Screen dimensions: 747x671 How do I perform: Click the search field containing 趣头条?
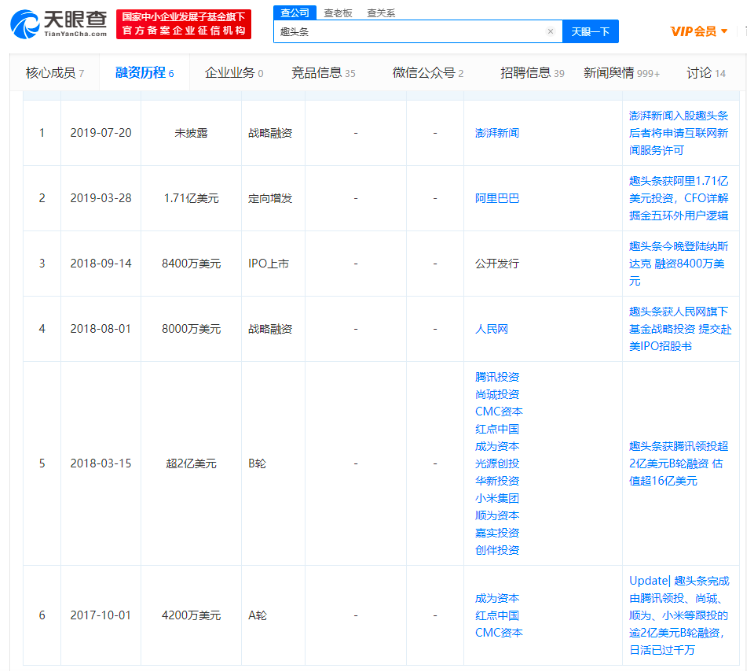point(410,32)
